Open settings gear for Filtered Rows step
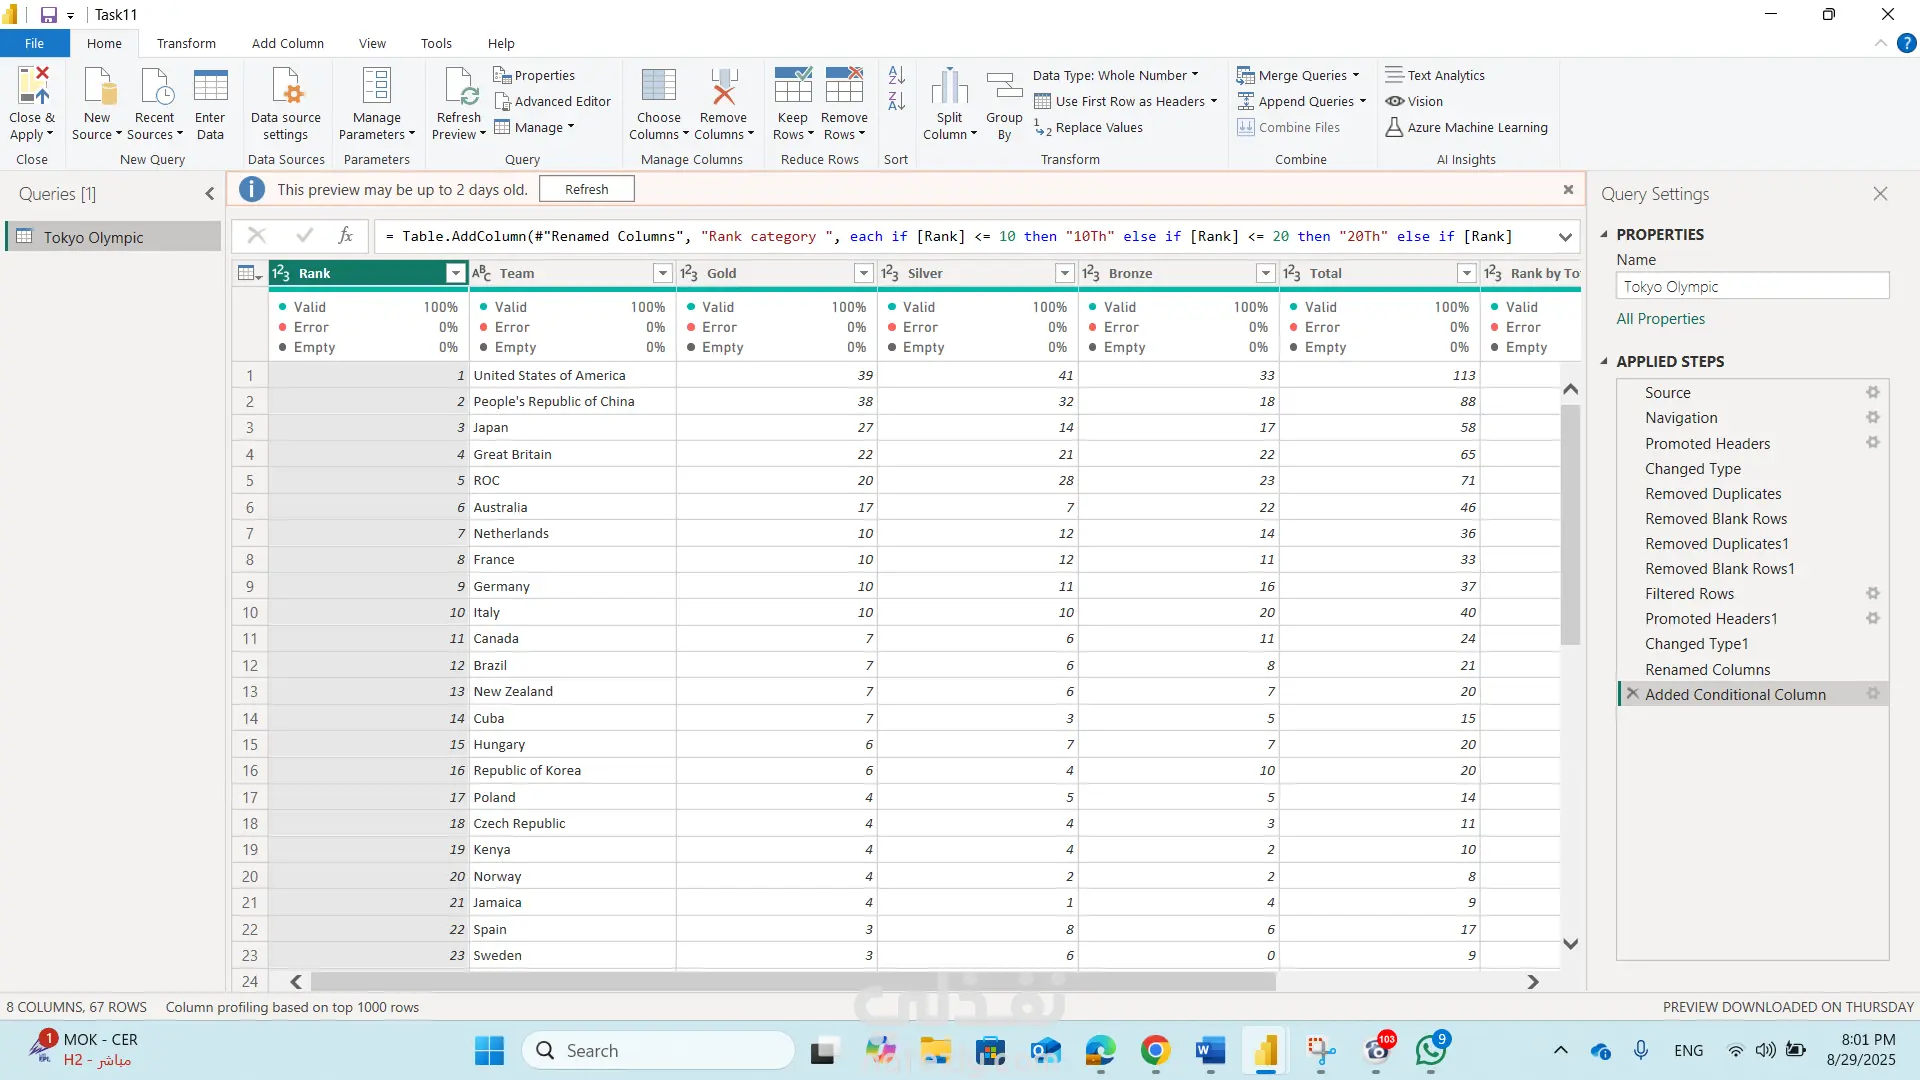 tap(1873, 593)
